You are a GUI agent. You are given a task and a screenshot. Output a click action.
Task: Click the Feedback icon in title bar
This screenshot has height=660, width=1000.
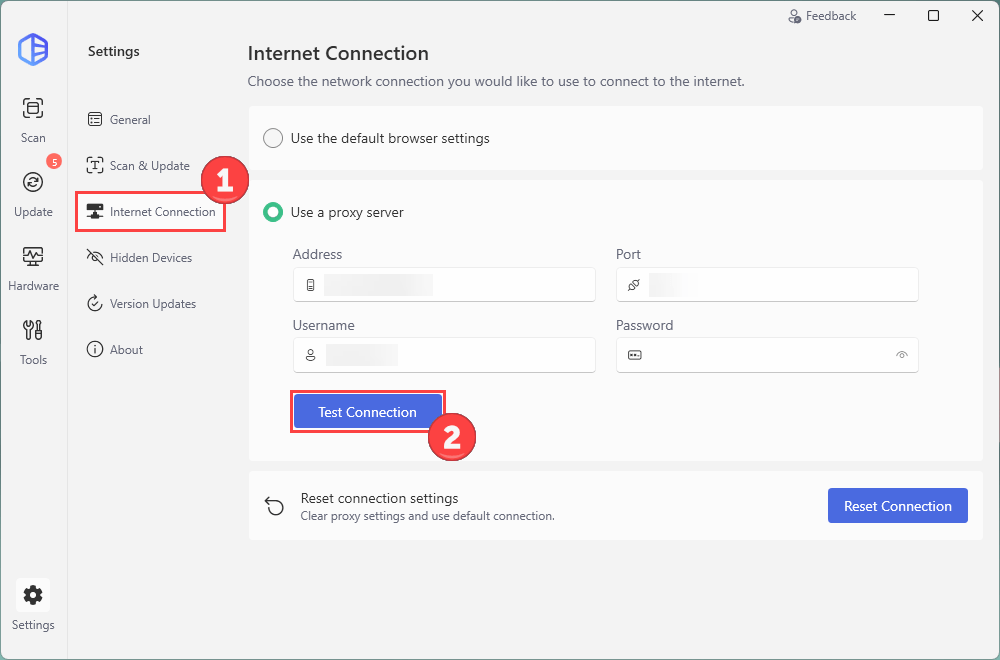click(x=795, y=16)
